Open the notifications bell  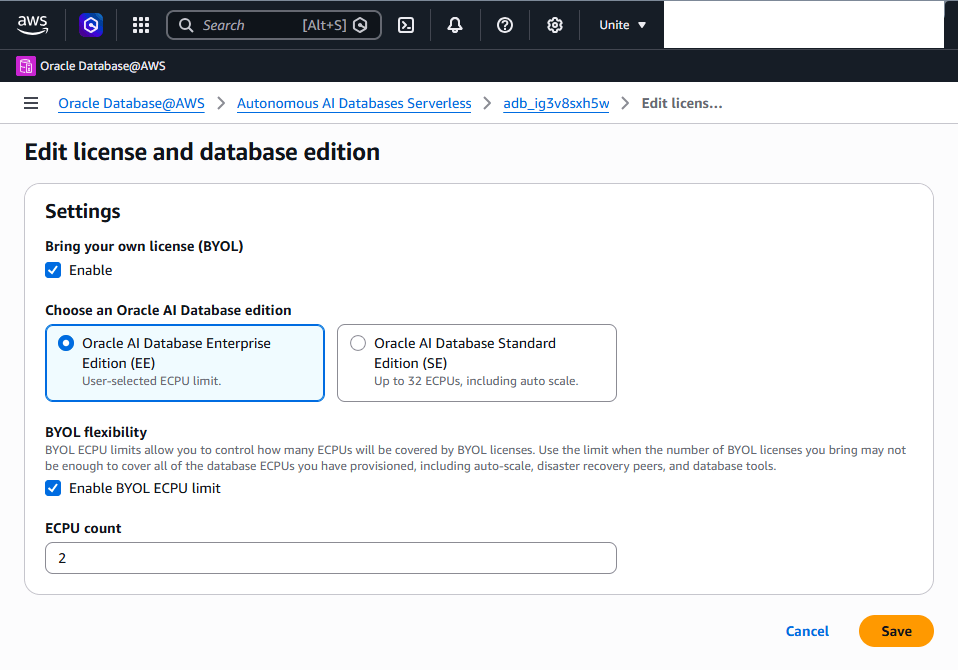(x=455, y=25)
